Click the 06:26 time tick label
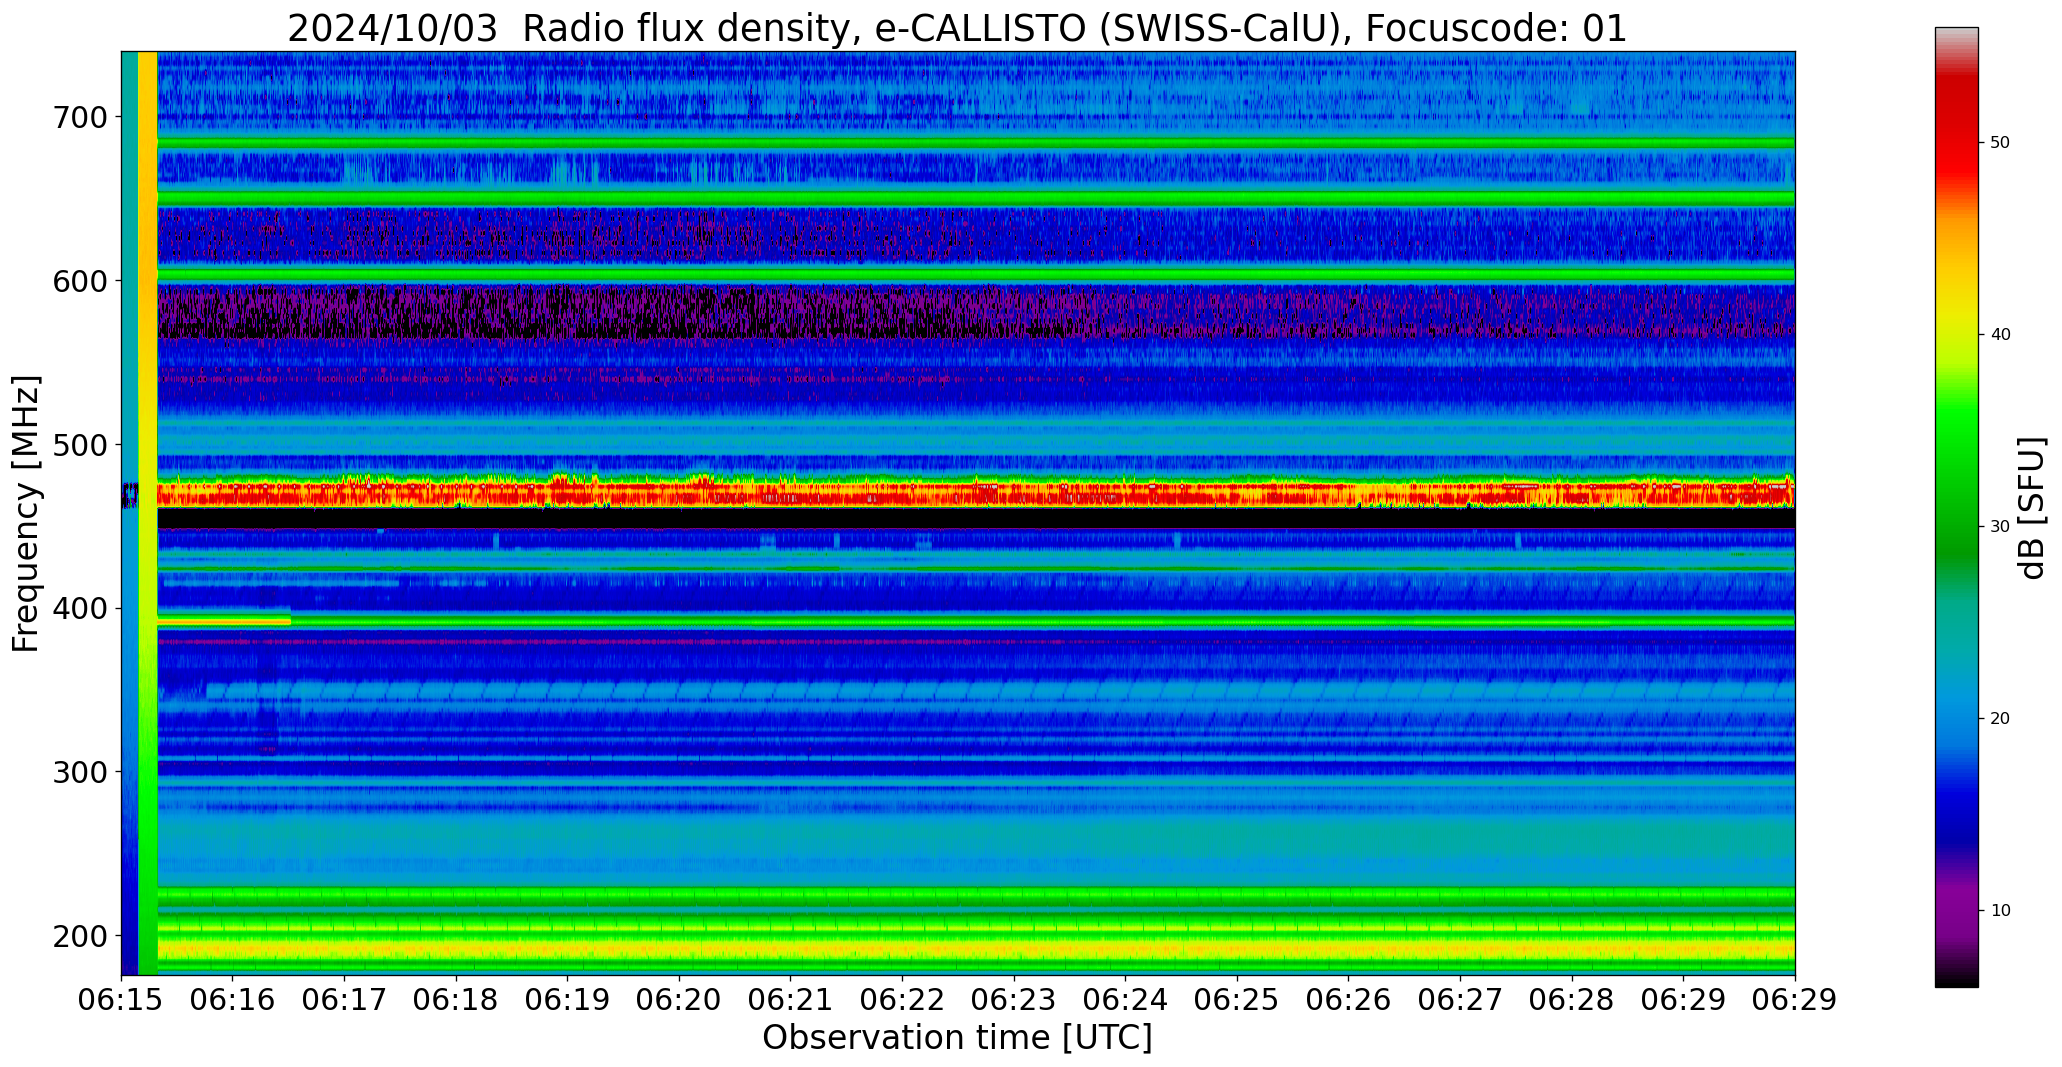 (1349, 1000)
